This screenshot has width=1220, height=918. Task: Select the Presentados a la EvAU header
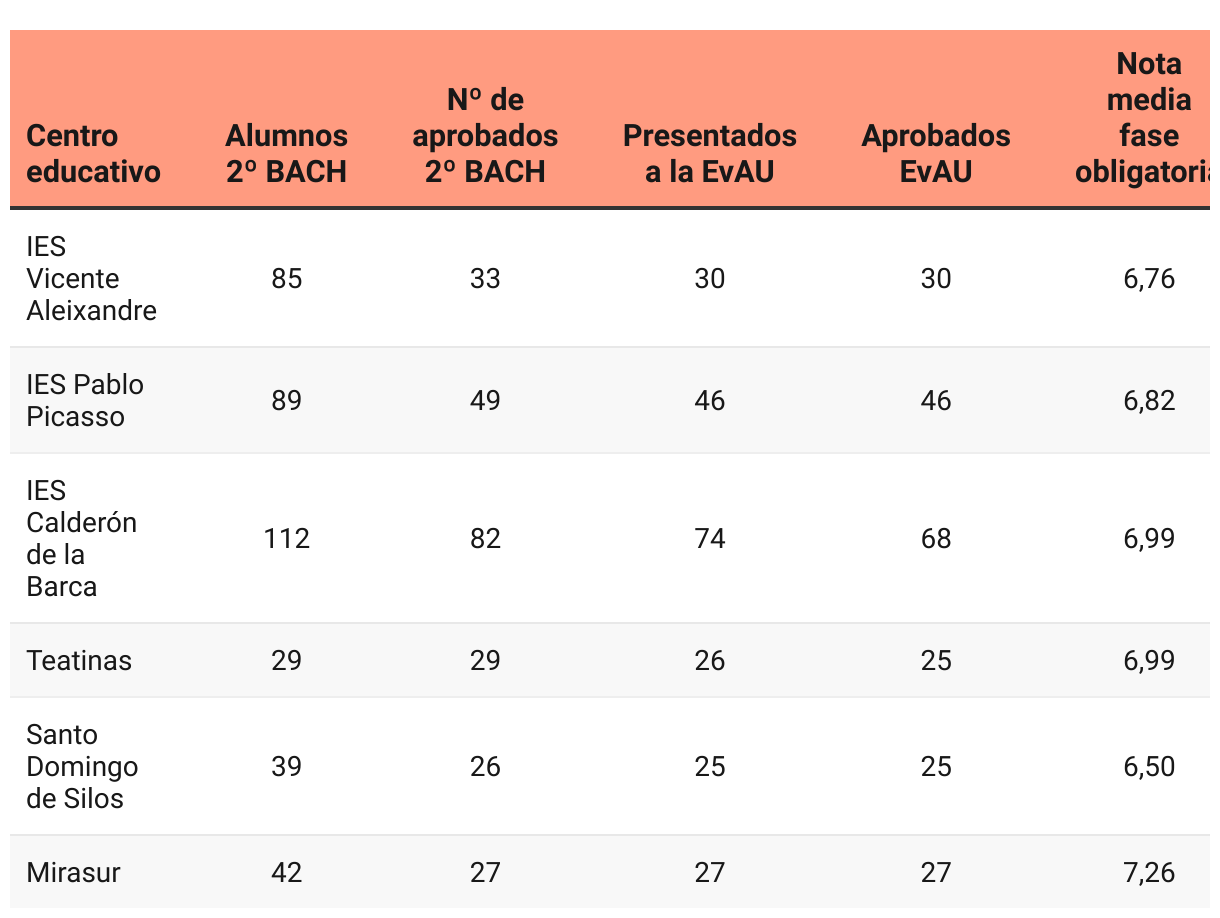click(710, 154)
